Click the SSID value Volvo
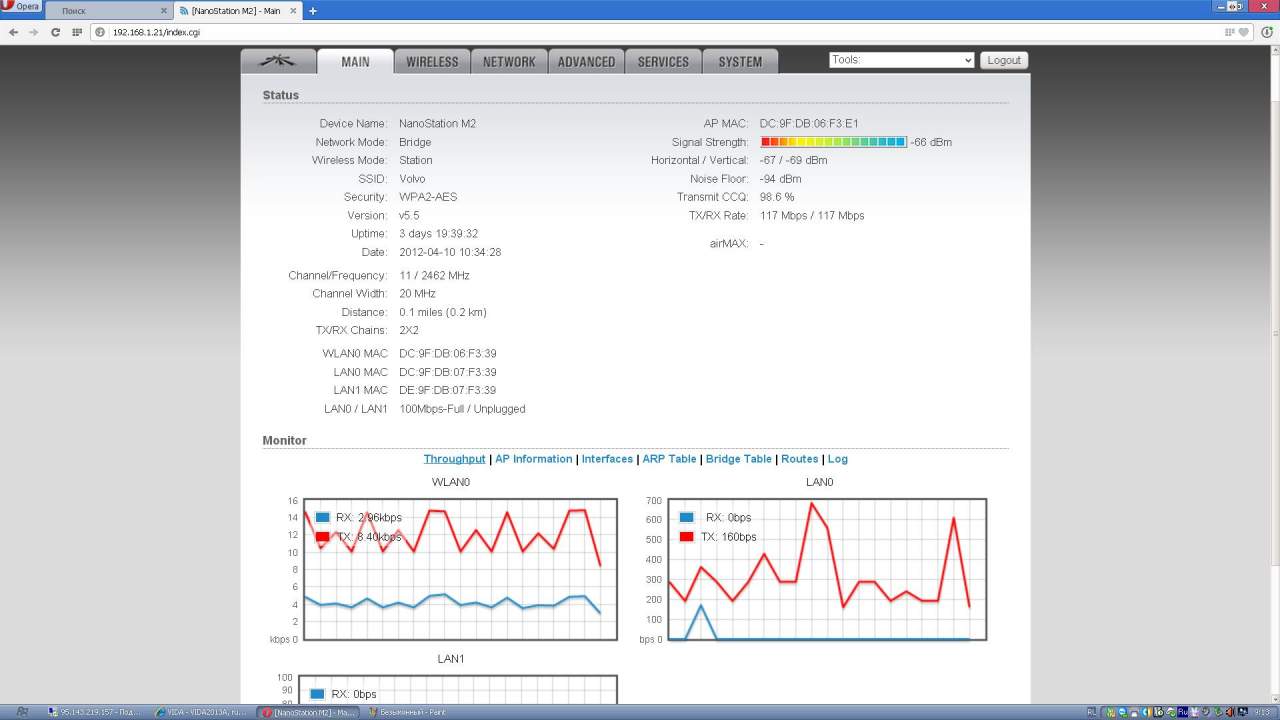The height and width of the screenshot is (720, 1280). [412, 179]
